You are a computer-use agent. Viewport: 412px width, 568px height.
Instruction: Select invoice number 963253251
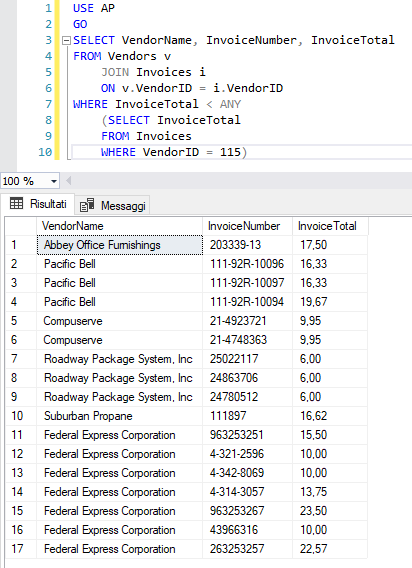pos(247,435)
